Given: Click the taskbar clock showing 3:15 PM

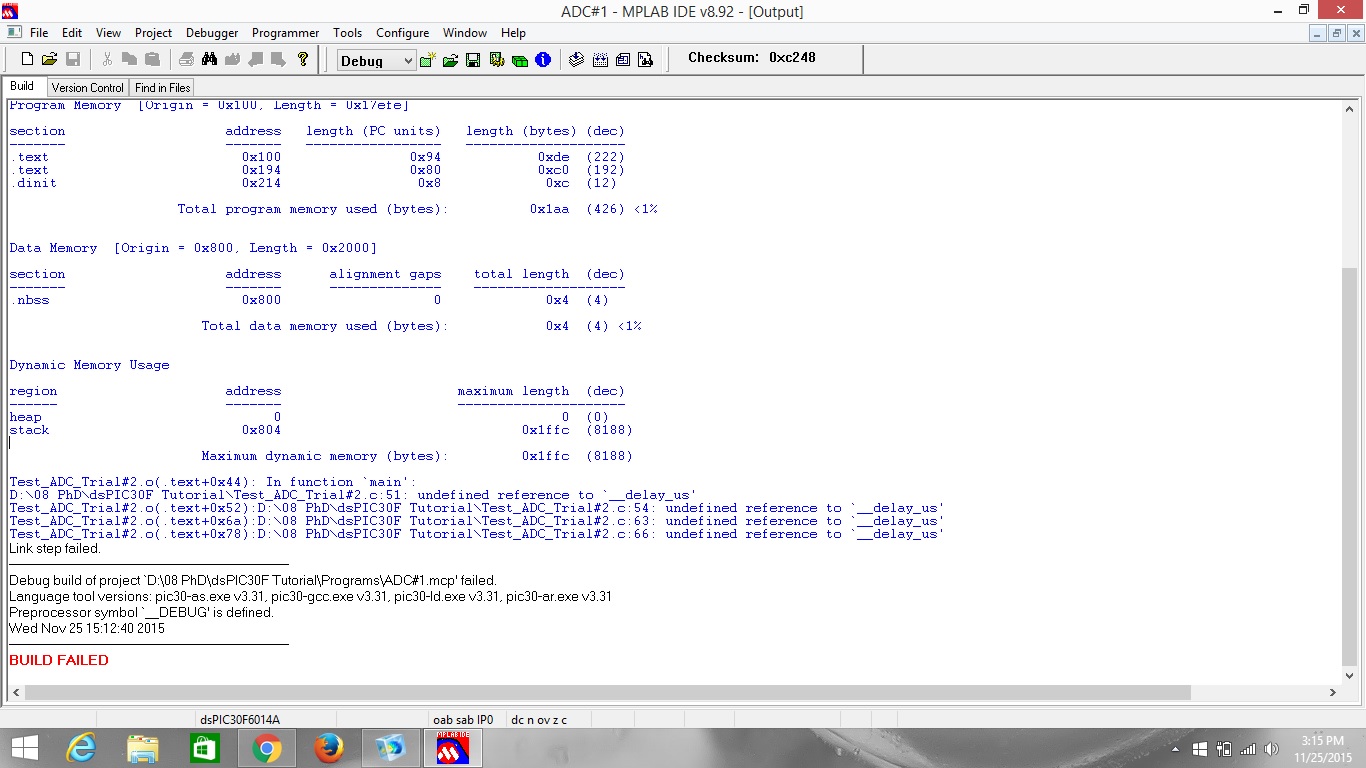Looking at the screenshot, I should [x=1323, y=749].
